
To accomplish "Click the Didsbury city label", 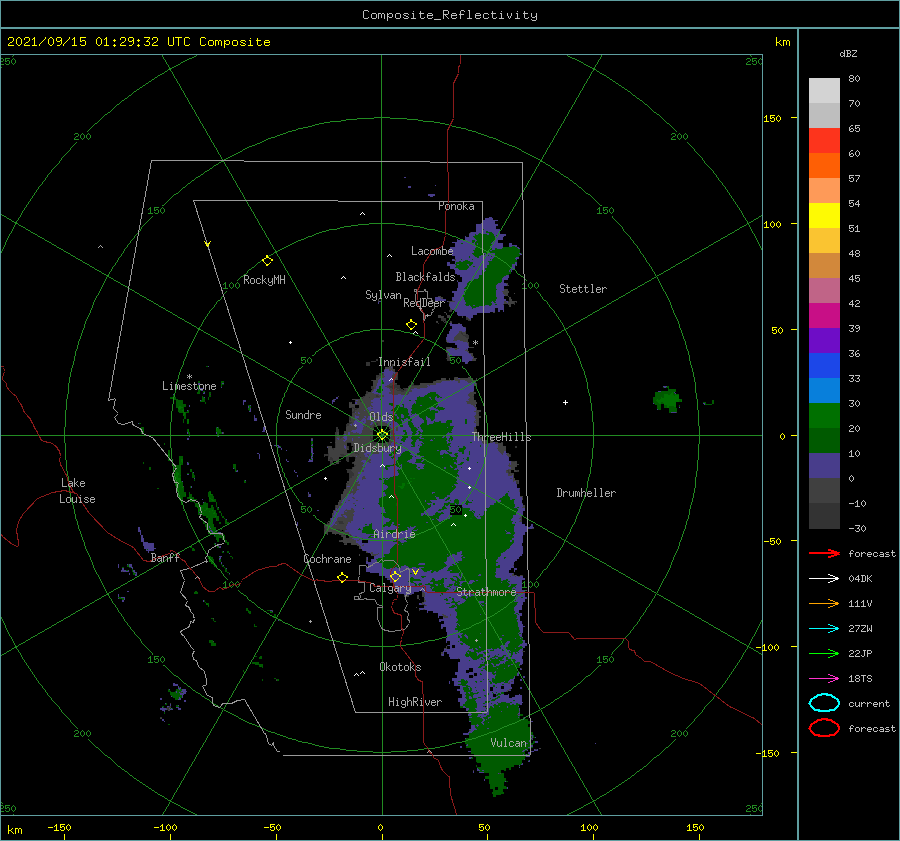I will click(x=377, y=448).
